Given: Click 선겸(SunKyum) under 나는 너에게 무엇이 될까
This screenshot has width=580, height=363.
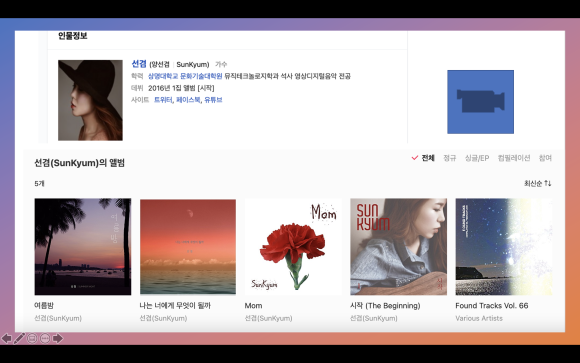Looking at the screenshot, I should pos(163,318).
